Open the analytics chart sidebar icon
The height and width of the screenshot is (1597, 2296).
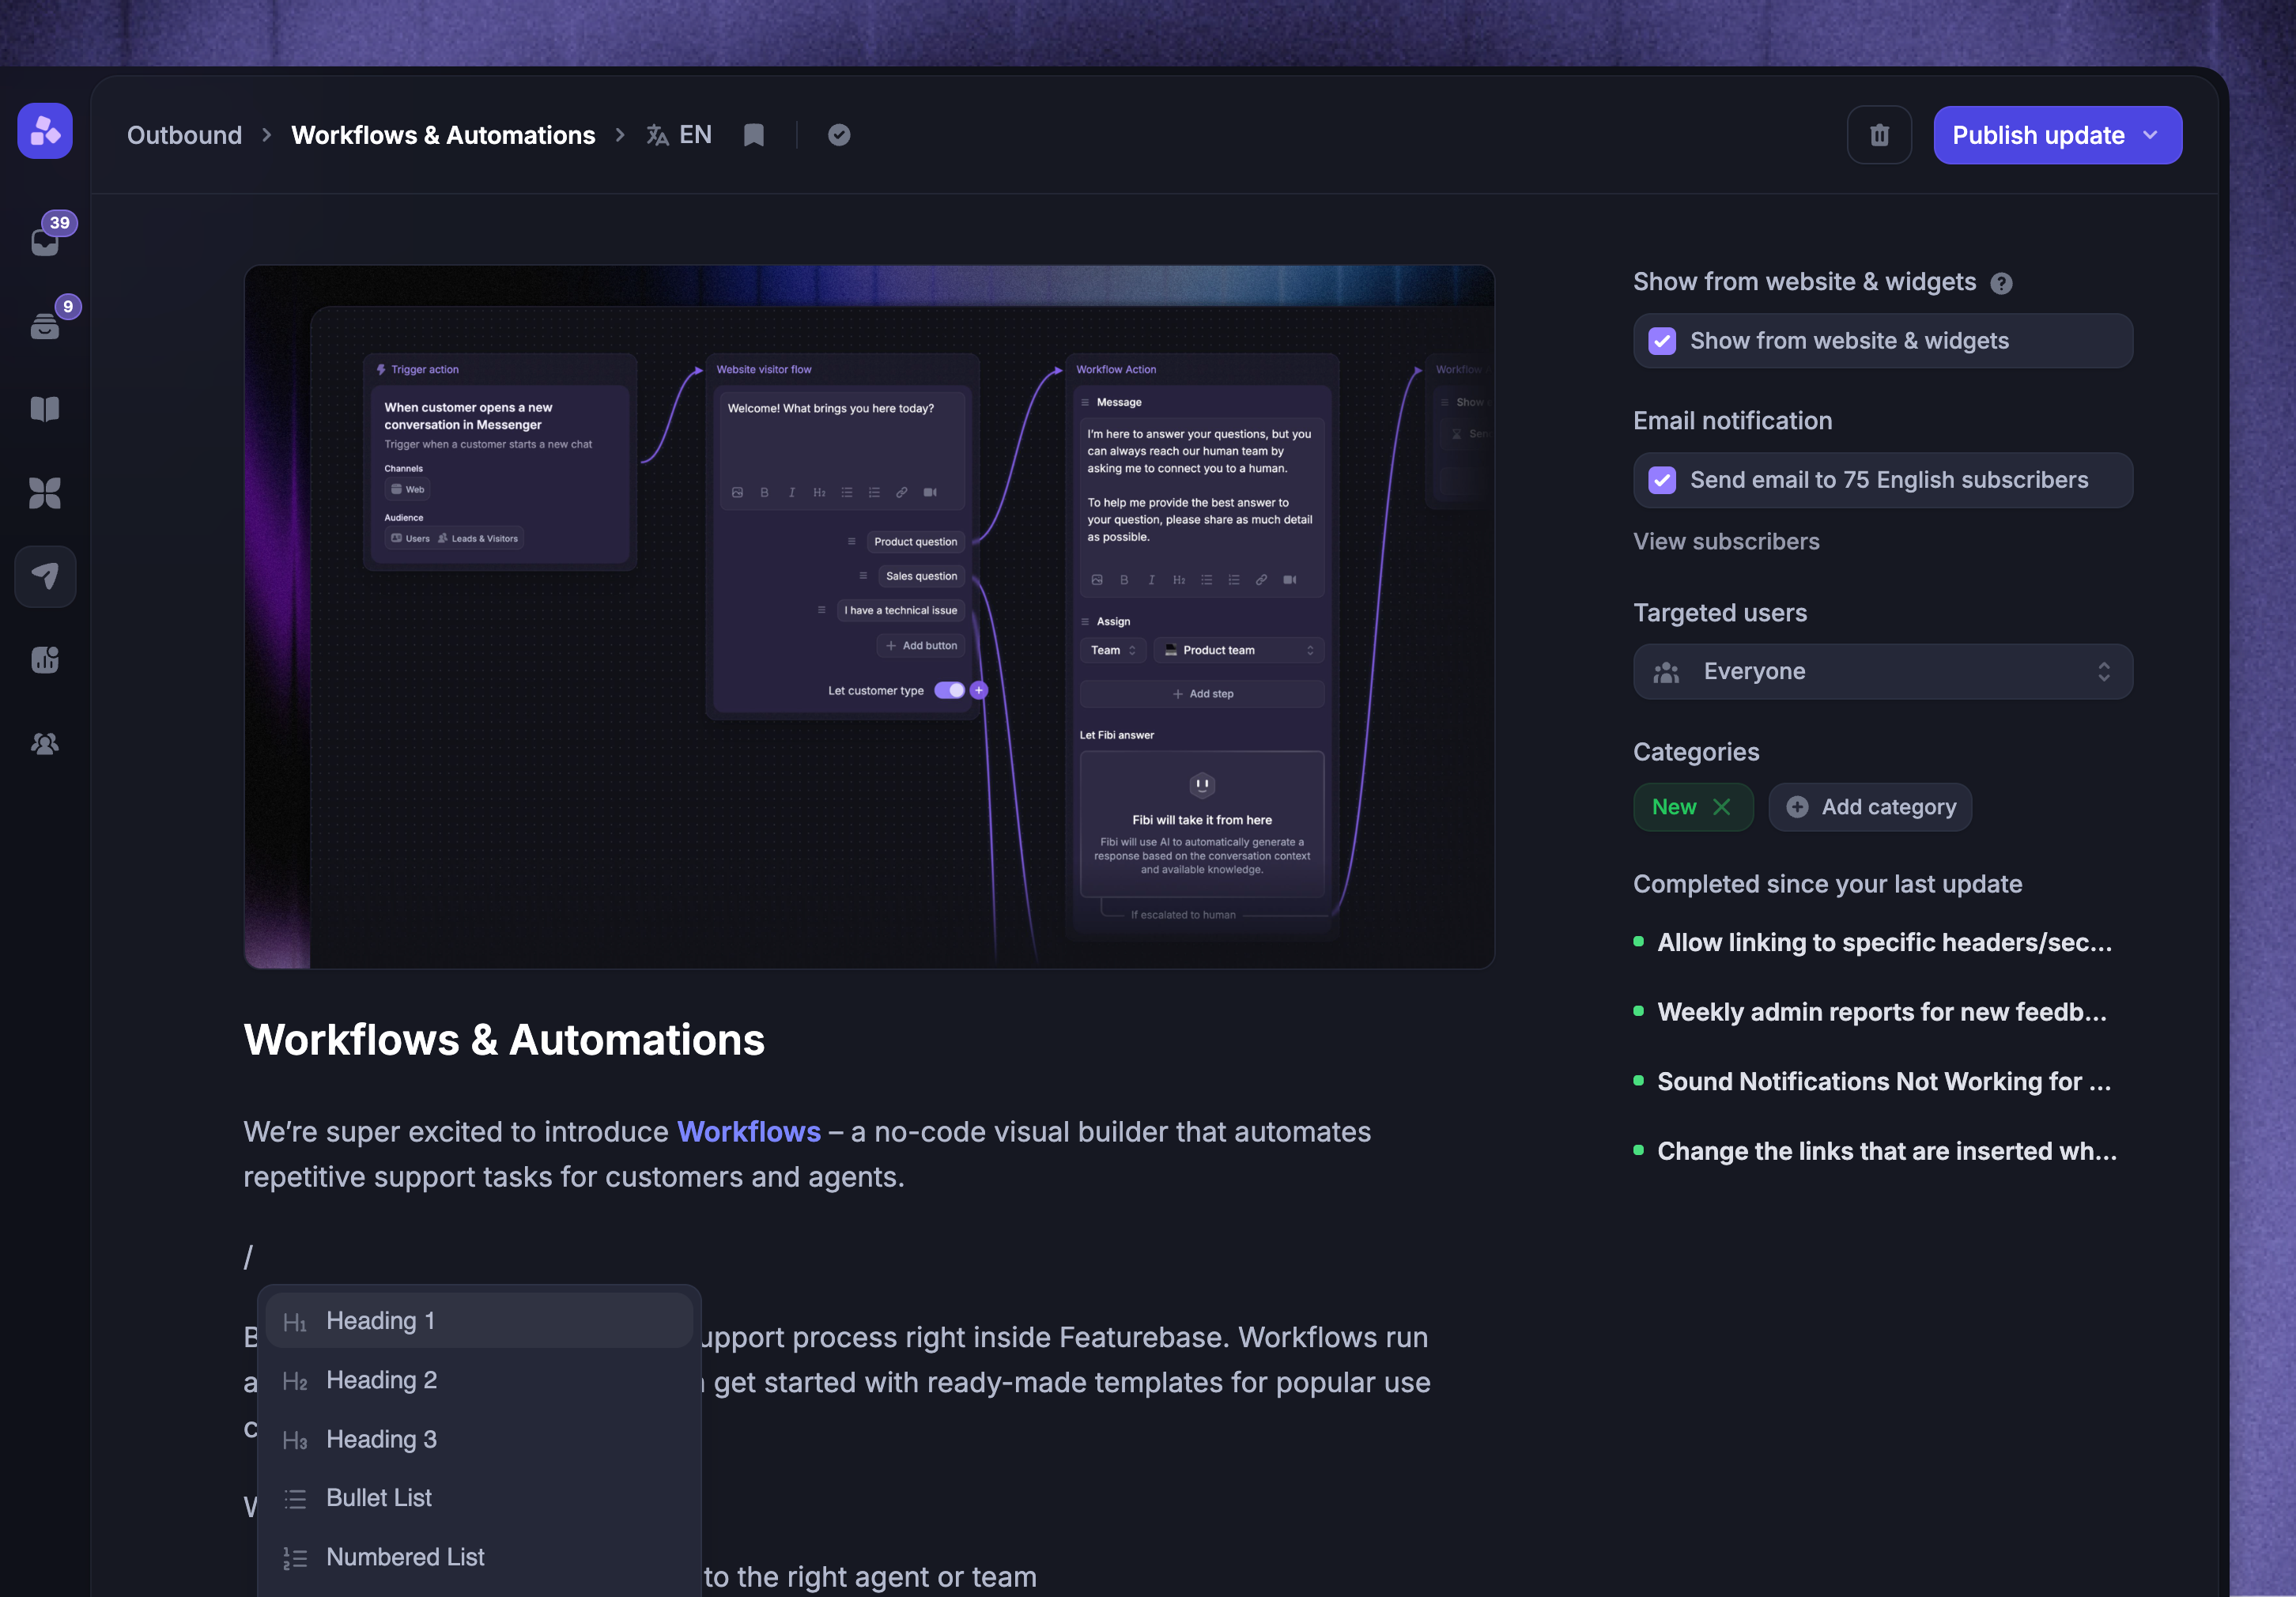45,660
